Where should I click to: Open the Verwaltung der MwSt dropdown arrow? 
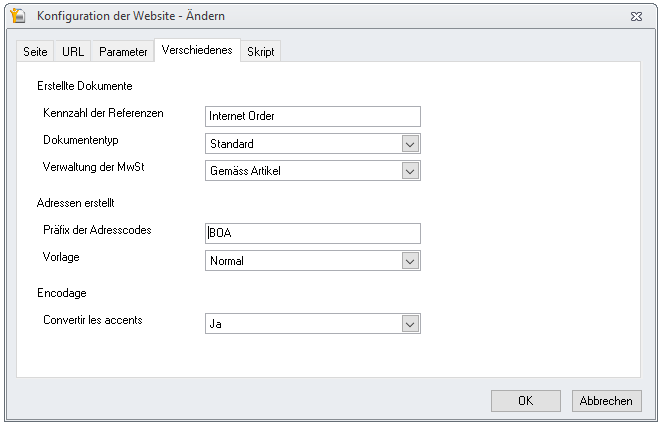(x=410, y=171)
